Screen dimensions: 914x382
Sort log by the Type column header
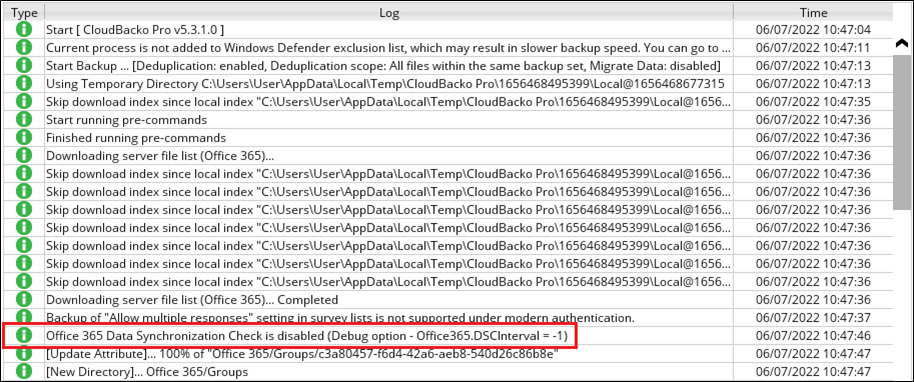point(24,12)
